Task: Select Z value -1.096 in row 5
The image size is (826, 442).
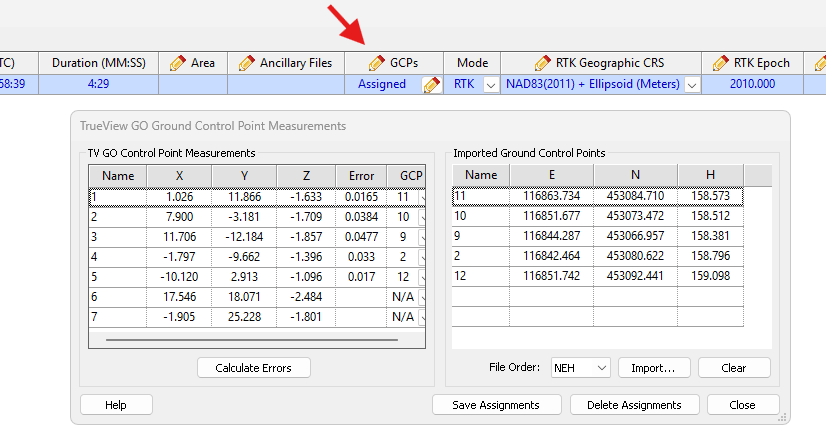Action: pos(306,277)
